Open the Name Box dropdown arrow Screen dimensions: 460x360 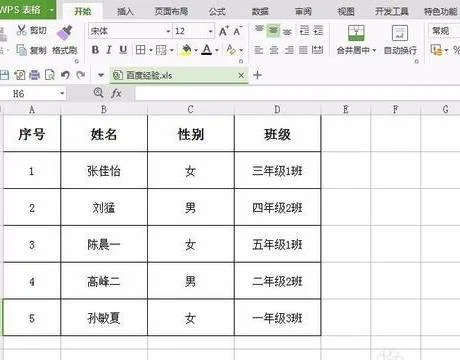click(62, 94)
